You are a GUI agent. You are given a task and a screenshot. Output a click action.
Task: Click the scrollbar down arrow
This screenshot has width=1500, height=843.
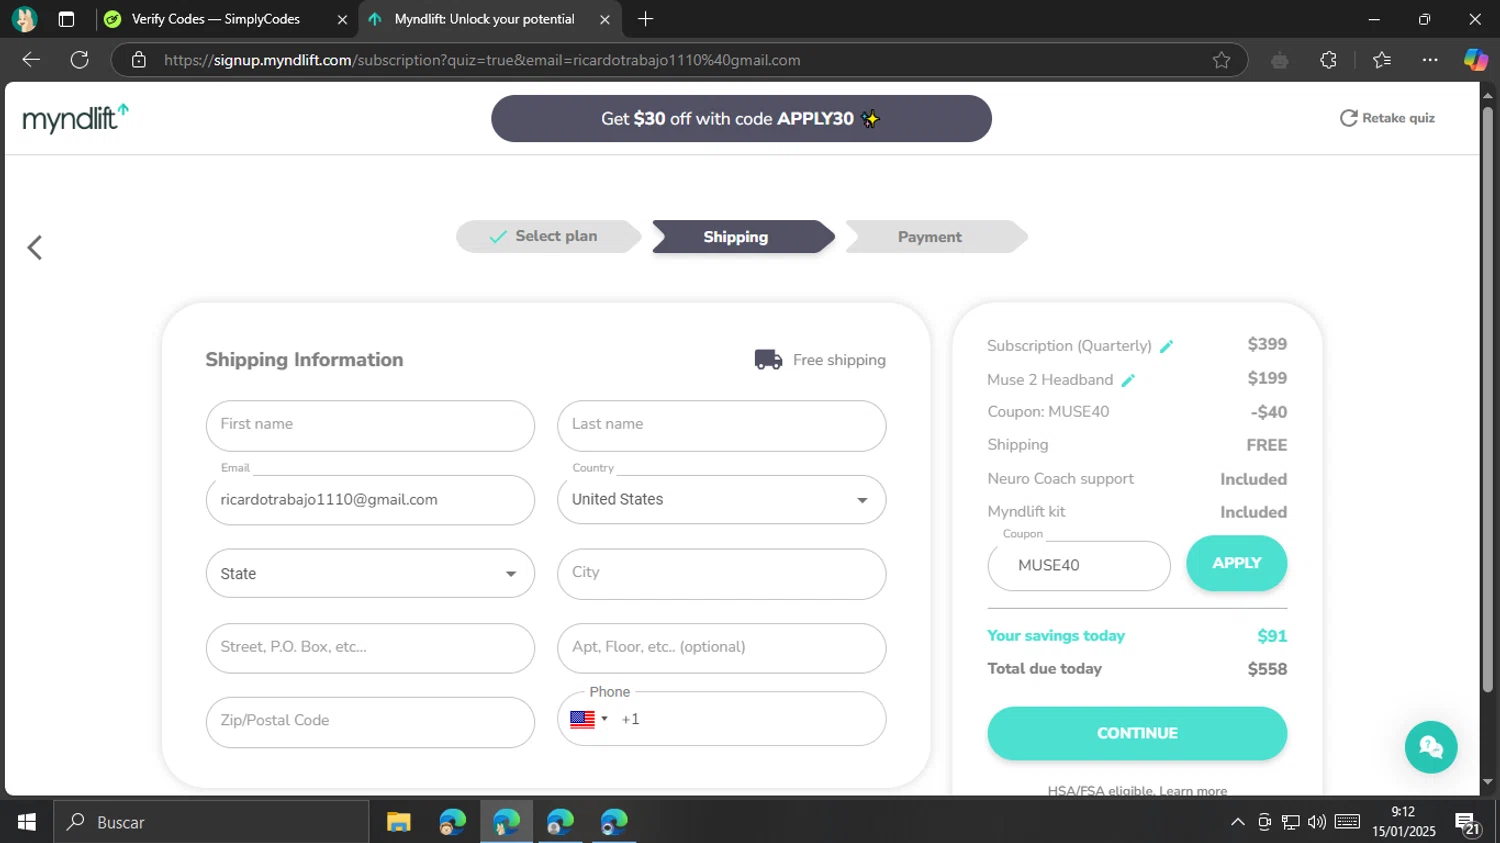[1488, 782]
